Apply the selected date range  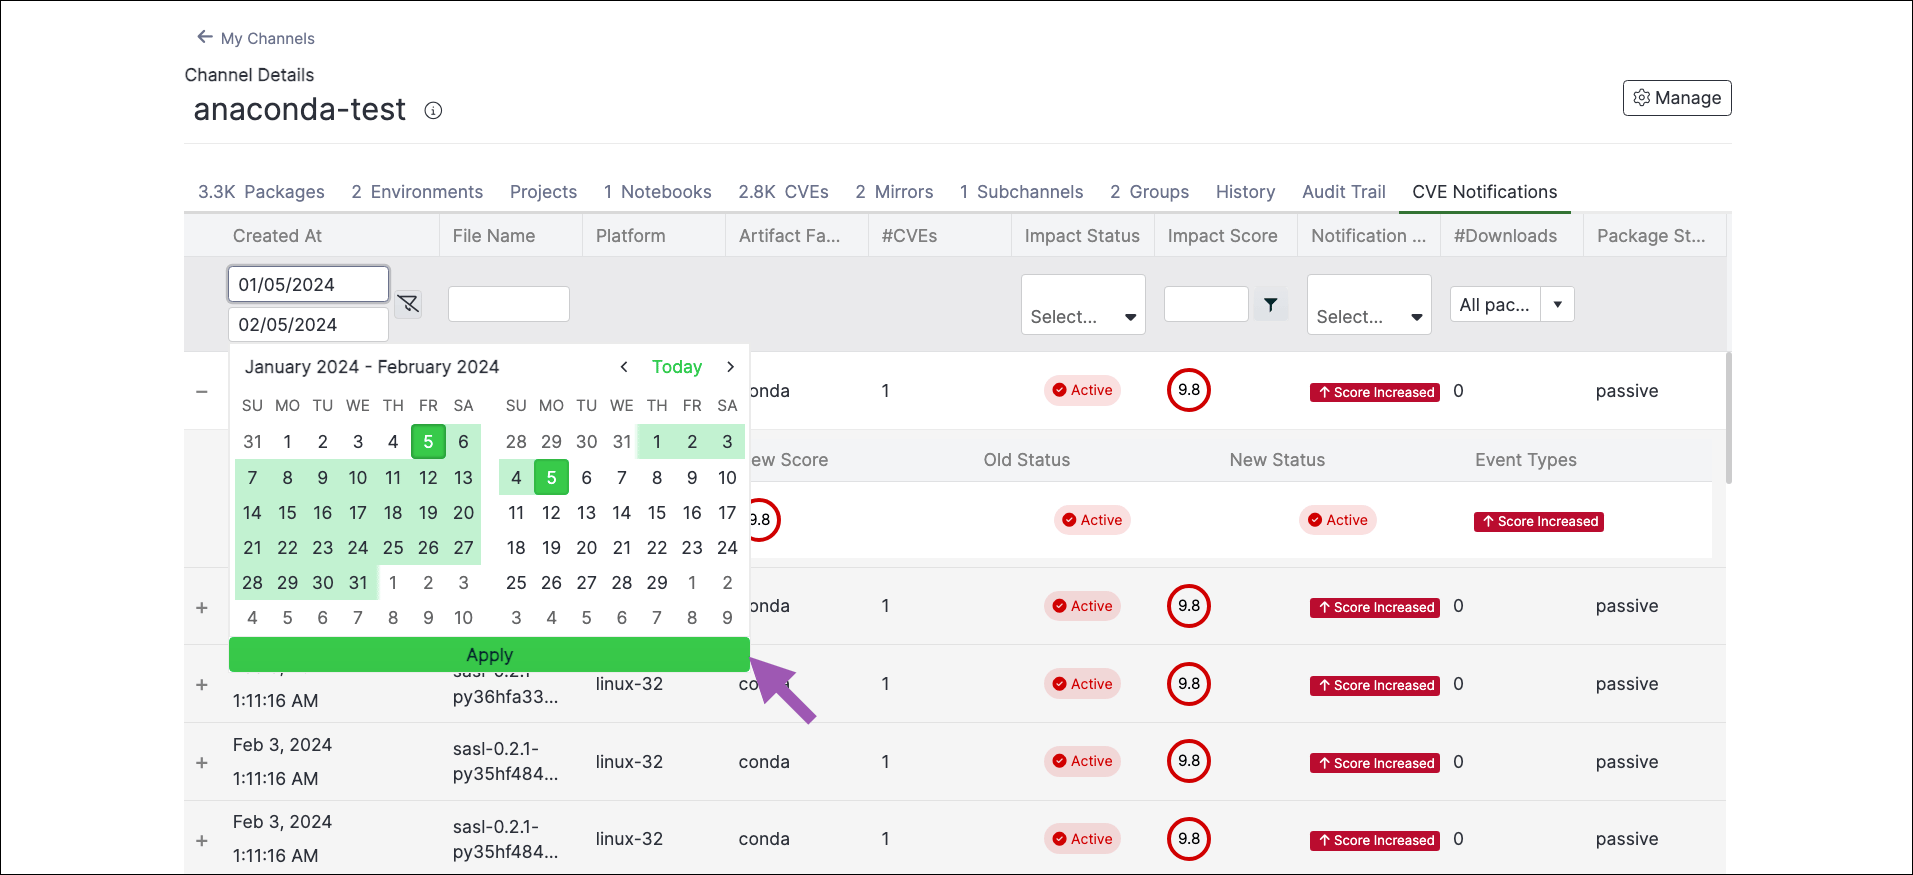click(489, 655)
